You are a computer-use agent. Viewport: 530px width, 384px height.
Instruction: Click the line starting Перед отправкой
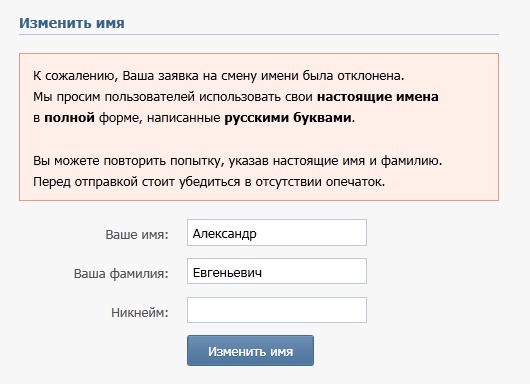[209, 182]
